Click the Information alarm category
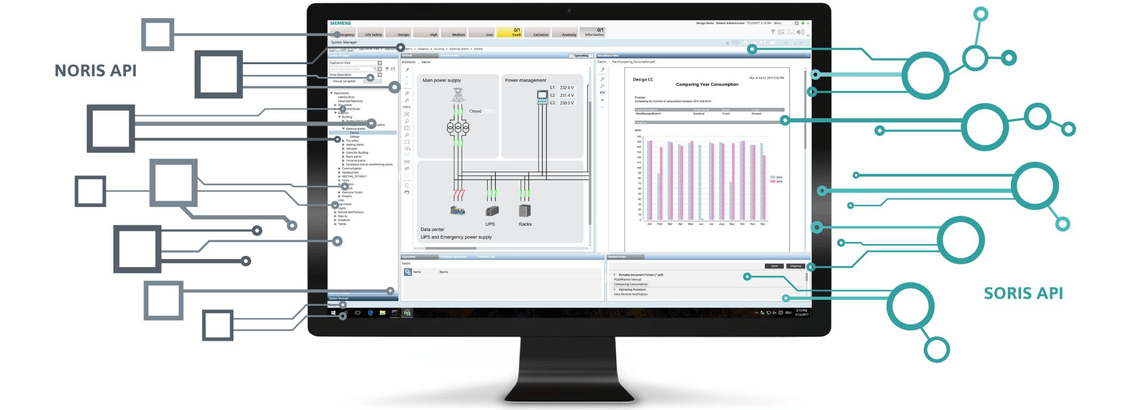Screen dimensions: 1125x410 click(x=593, y=32)
